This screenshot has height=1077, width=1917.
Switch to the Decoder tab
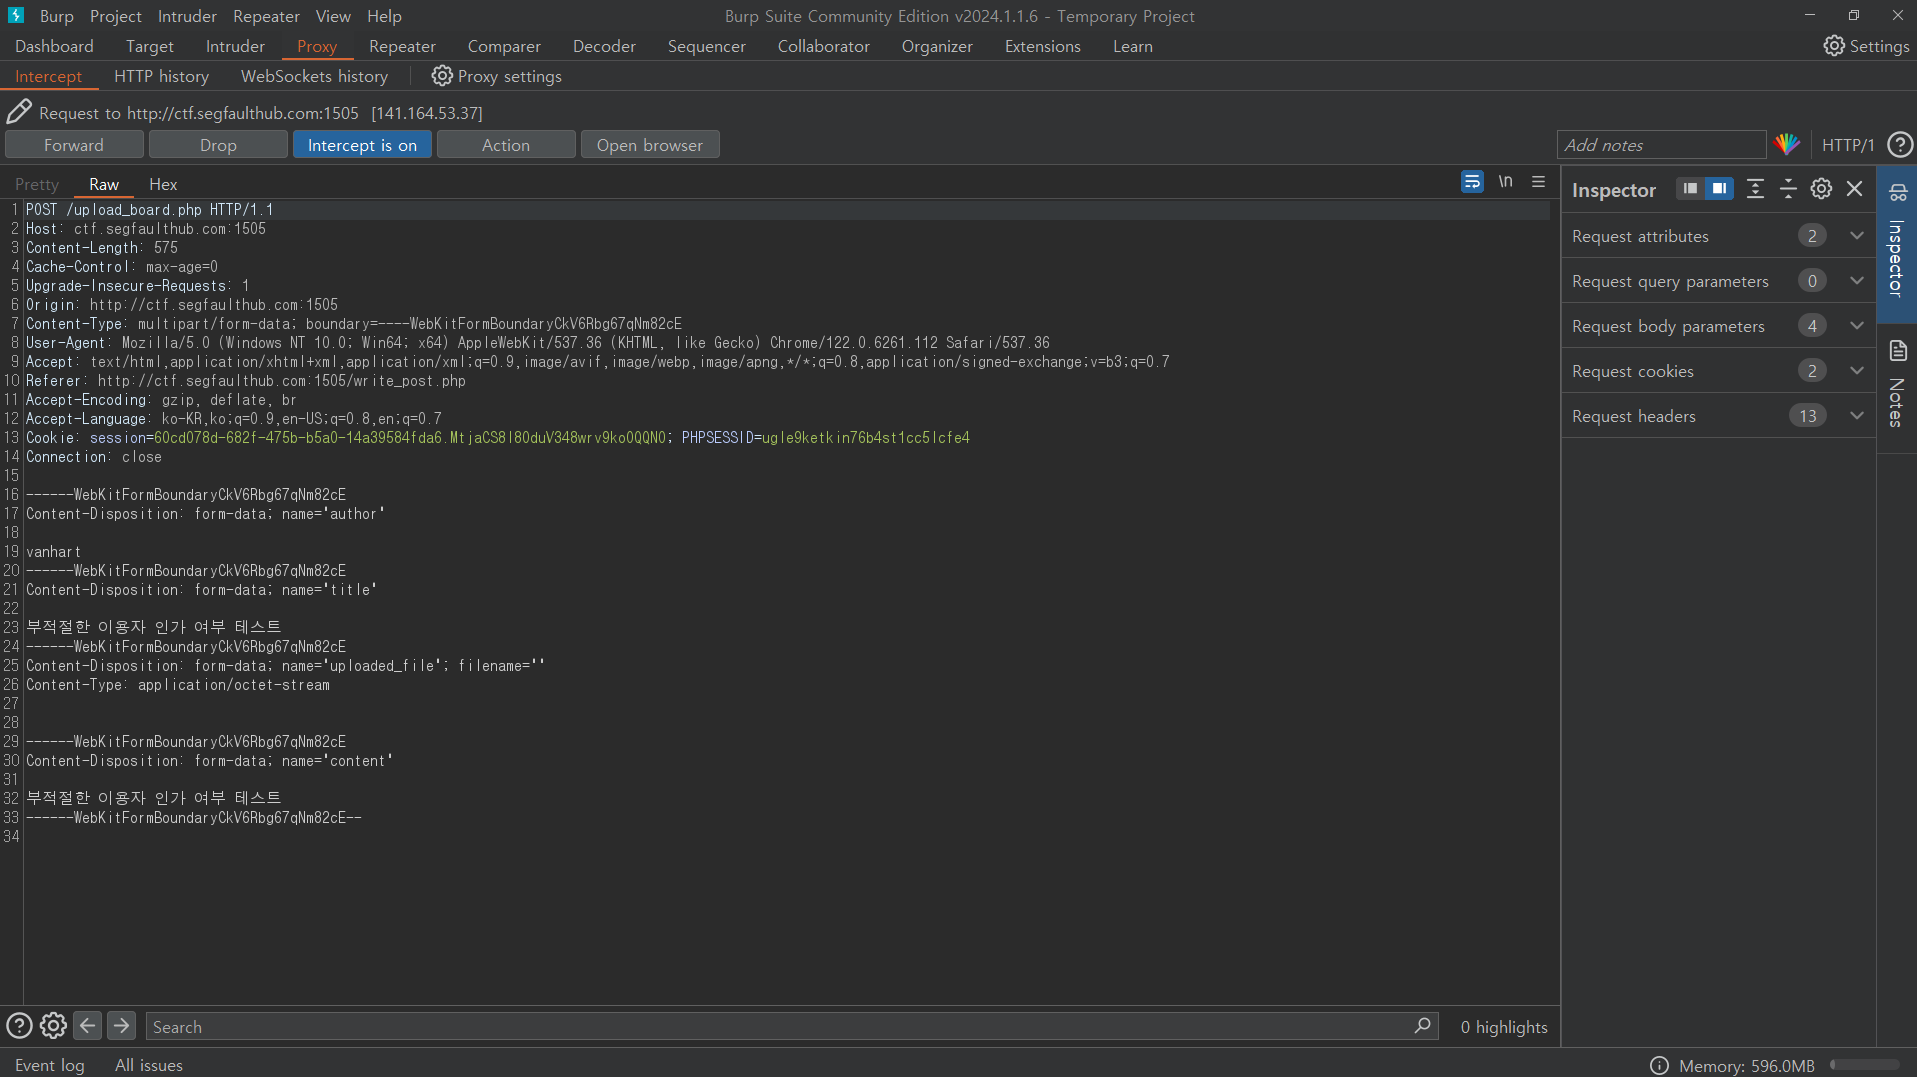click(x=604, y=46)
